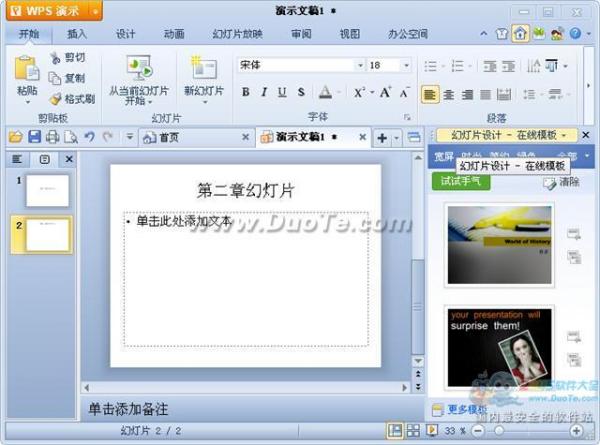Select the surprise them template thumbnail
The height and width of the screenshot is (445, 600).
[499, 347]
